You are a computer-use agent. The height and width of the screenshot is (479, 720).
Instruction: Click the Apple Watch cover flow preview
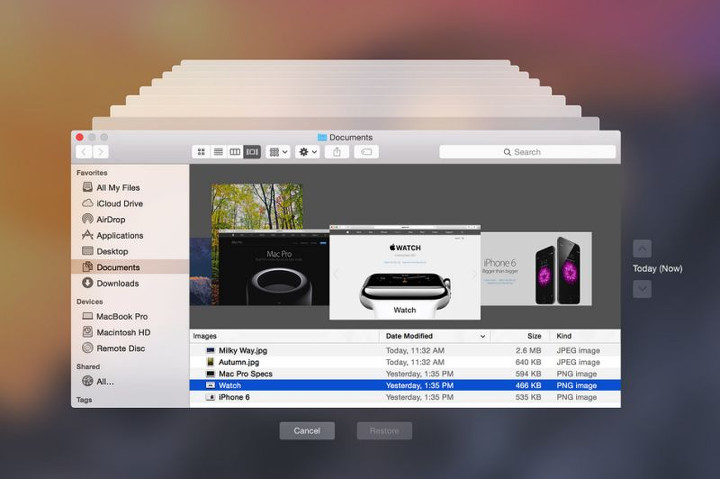(x=405, y=272)
